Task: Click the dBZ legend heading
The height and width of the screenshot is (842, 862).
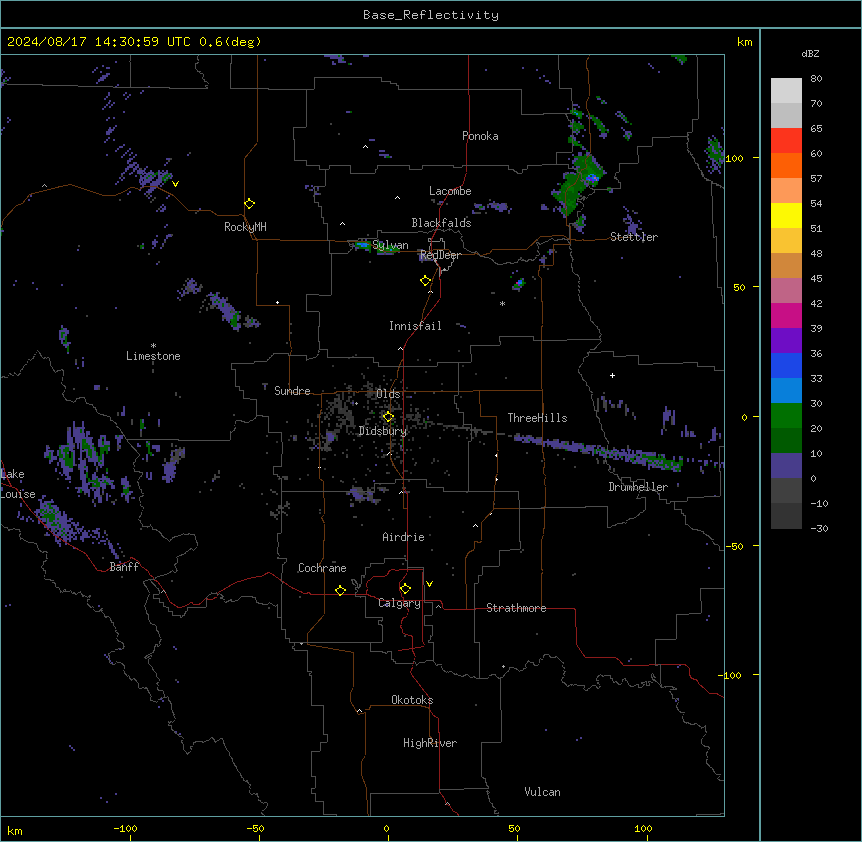Action: 810,54
